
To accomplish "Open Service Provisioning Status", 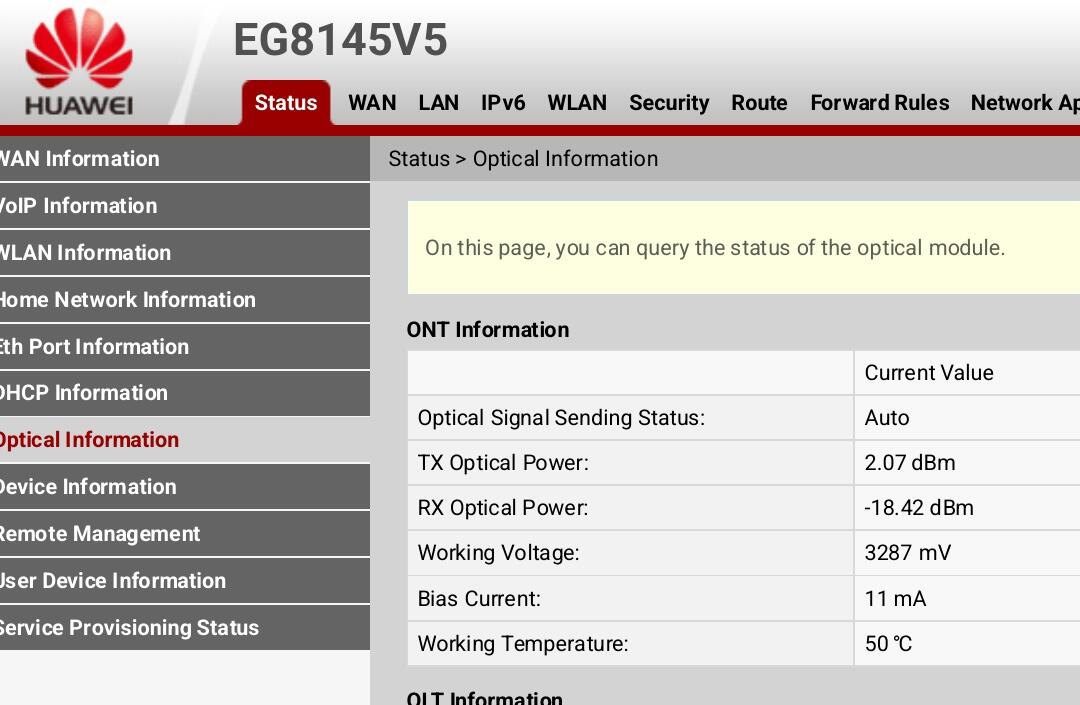I will tap(129, 628).
